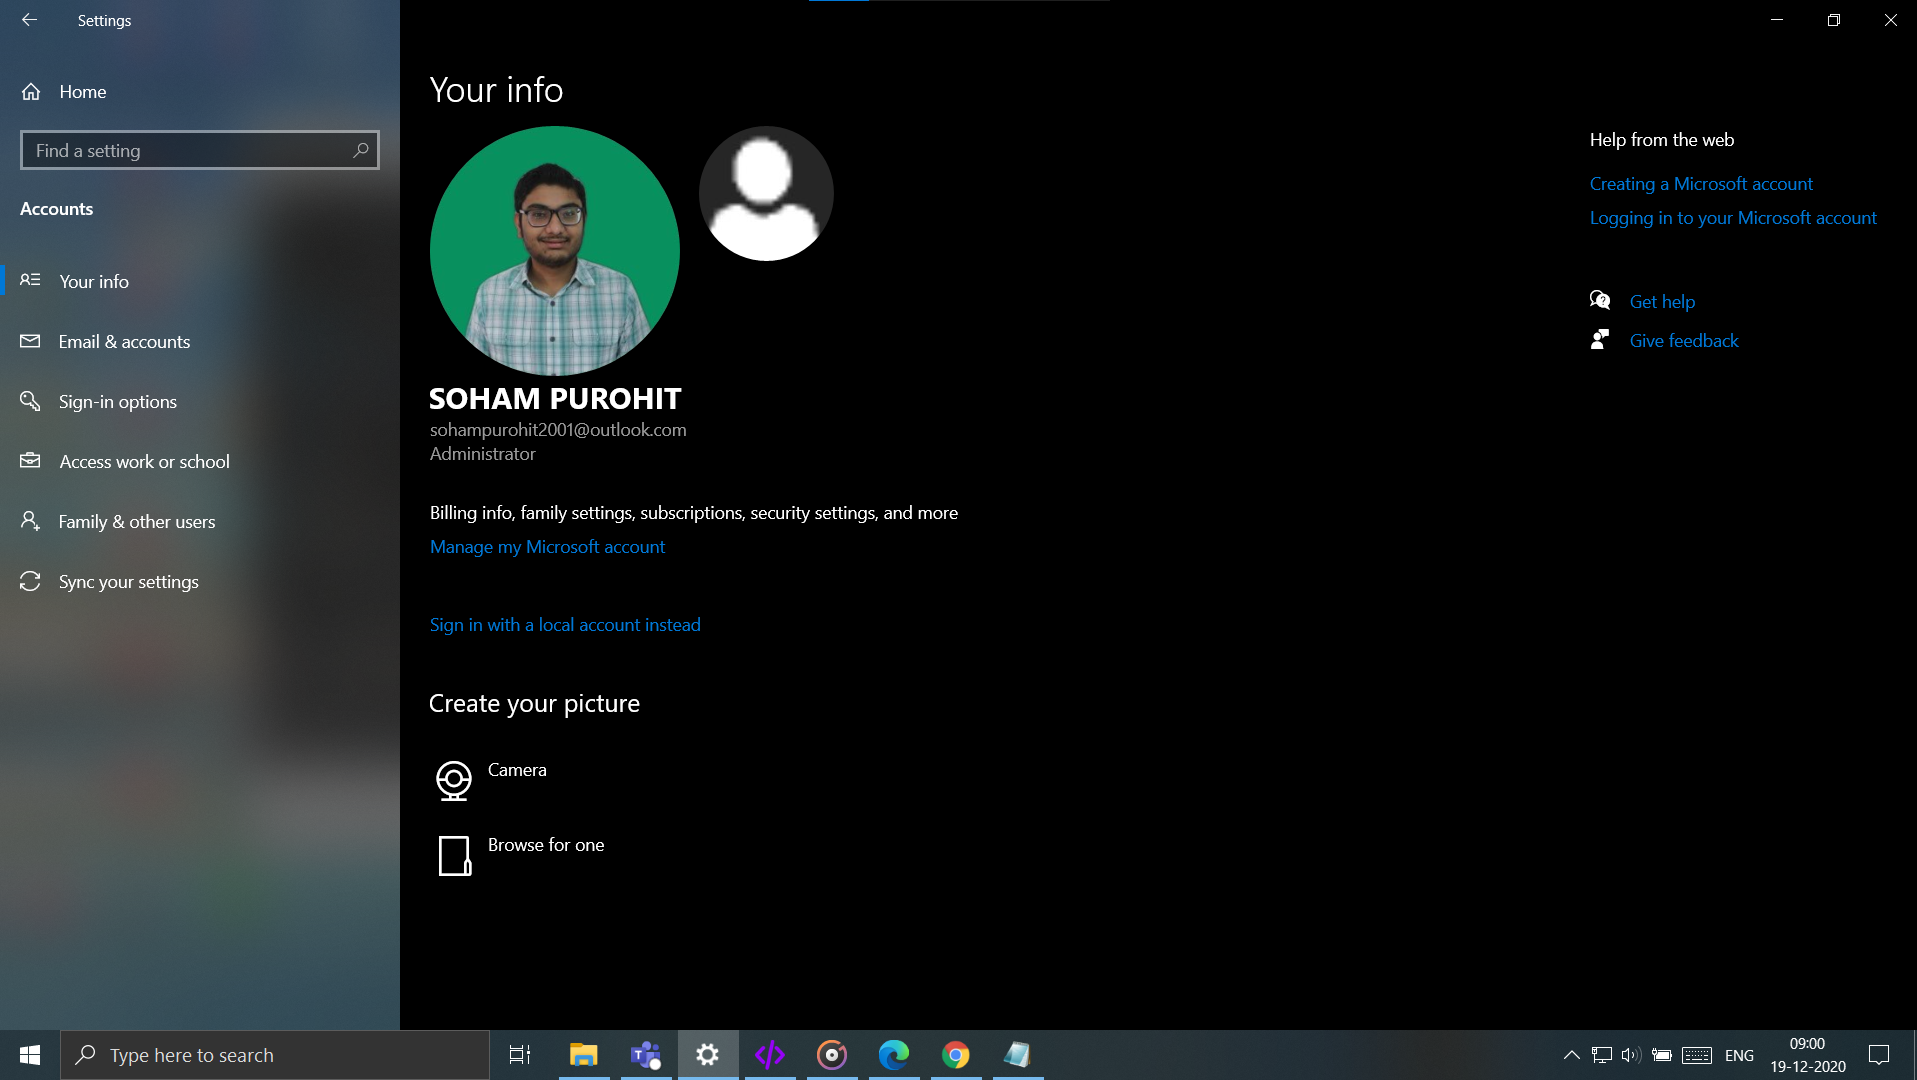
Task: Select the blank avatar placeholder image
Action: point(765,192)
